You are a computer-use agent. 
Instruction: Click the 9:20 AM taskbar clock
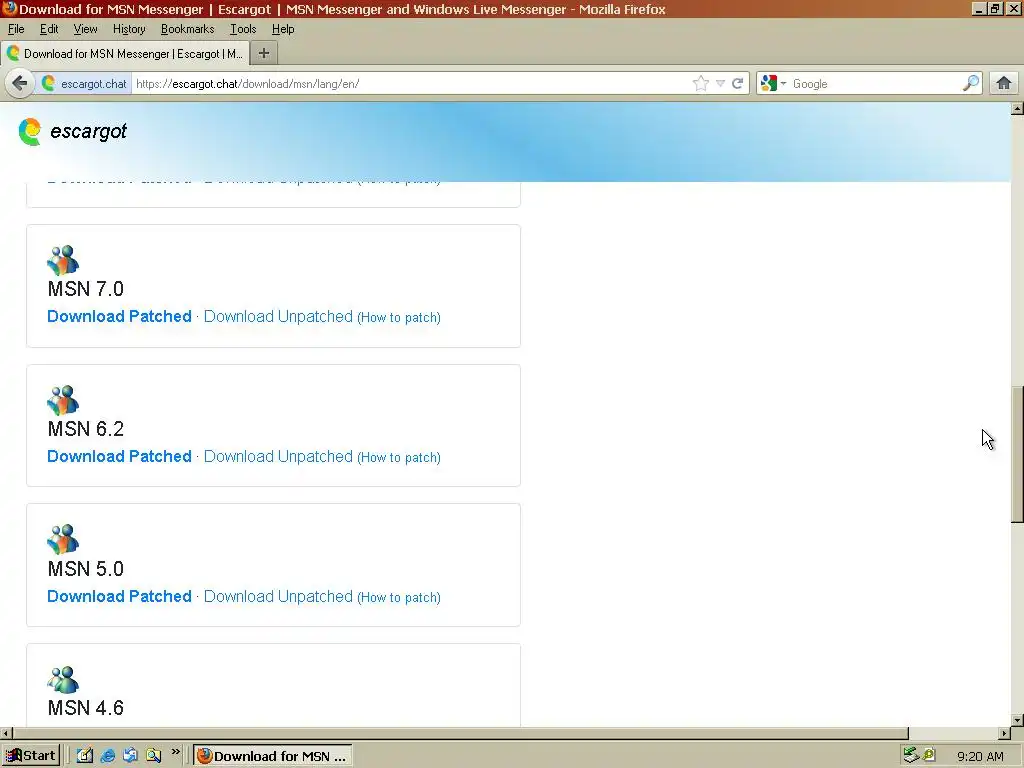(x=980, y=756)
